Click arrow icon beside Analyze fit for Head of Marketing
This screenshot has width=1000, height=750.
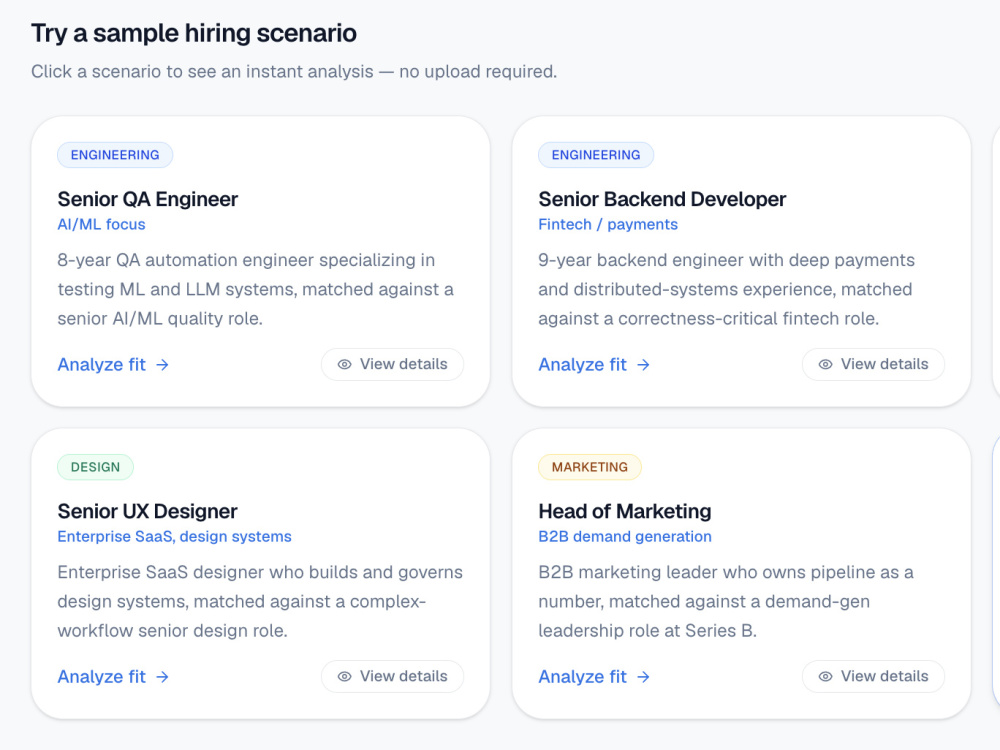643,677
